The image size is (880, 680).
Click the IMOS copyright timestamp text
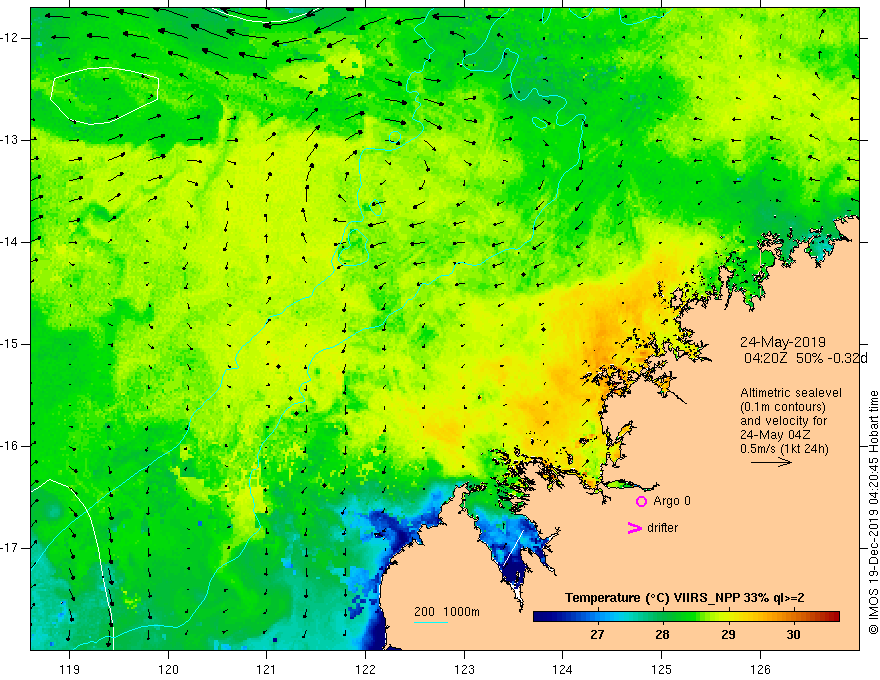[873, 513]
